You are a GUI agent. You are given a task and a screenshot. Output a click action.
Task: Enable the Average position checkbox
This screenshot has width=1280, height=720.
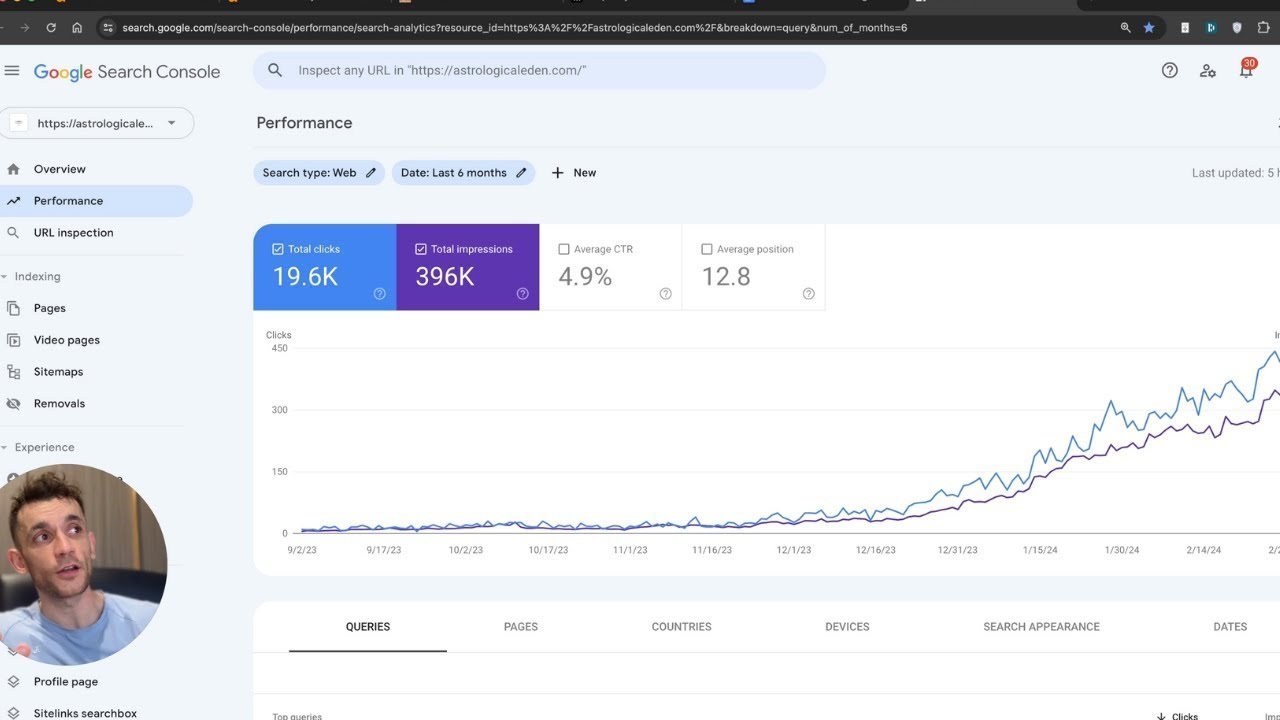coord(707,249)
